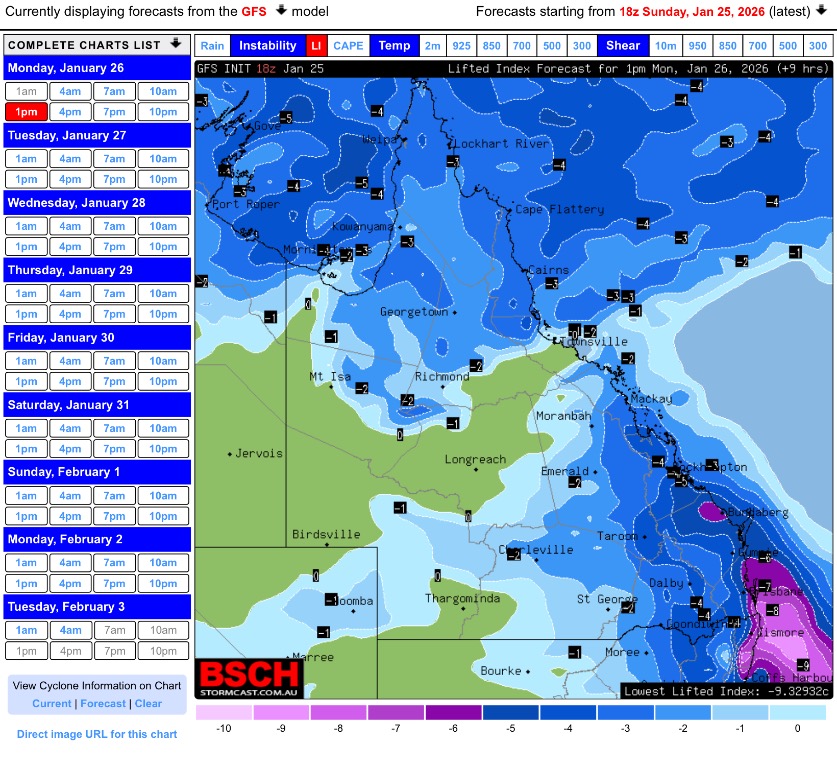Select the 10m shear level
Viewport: 837px width, 767px height.
pyautogui.click(x=665, y=46)
